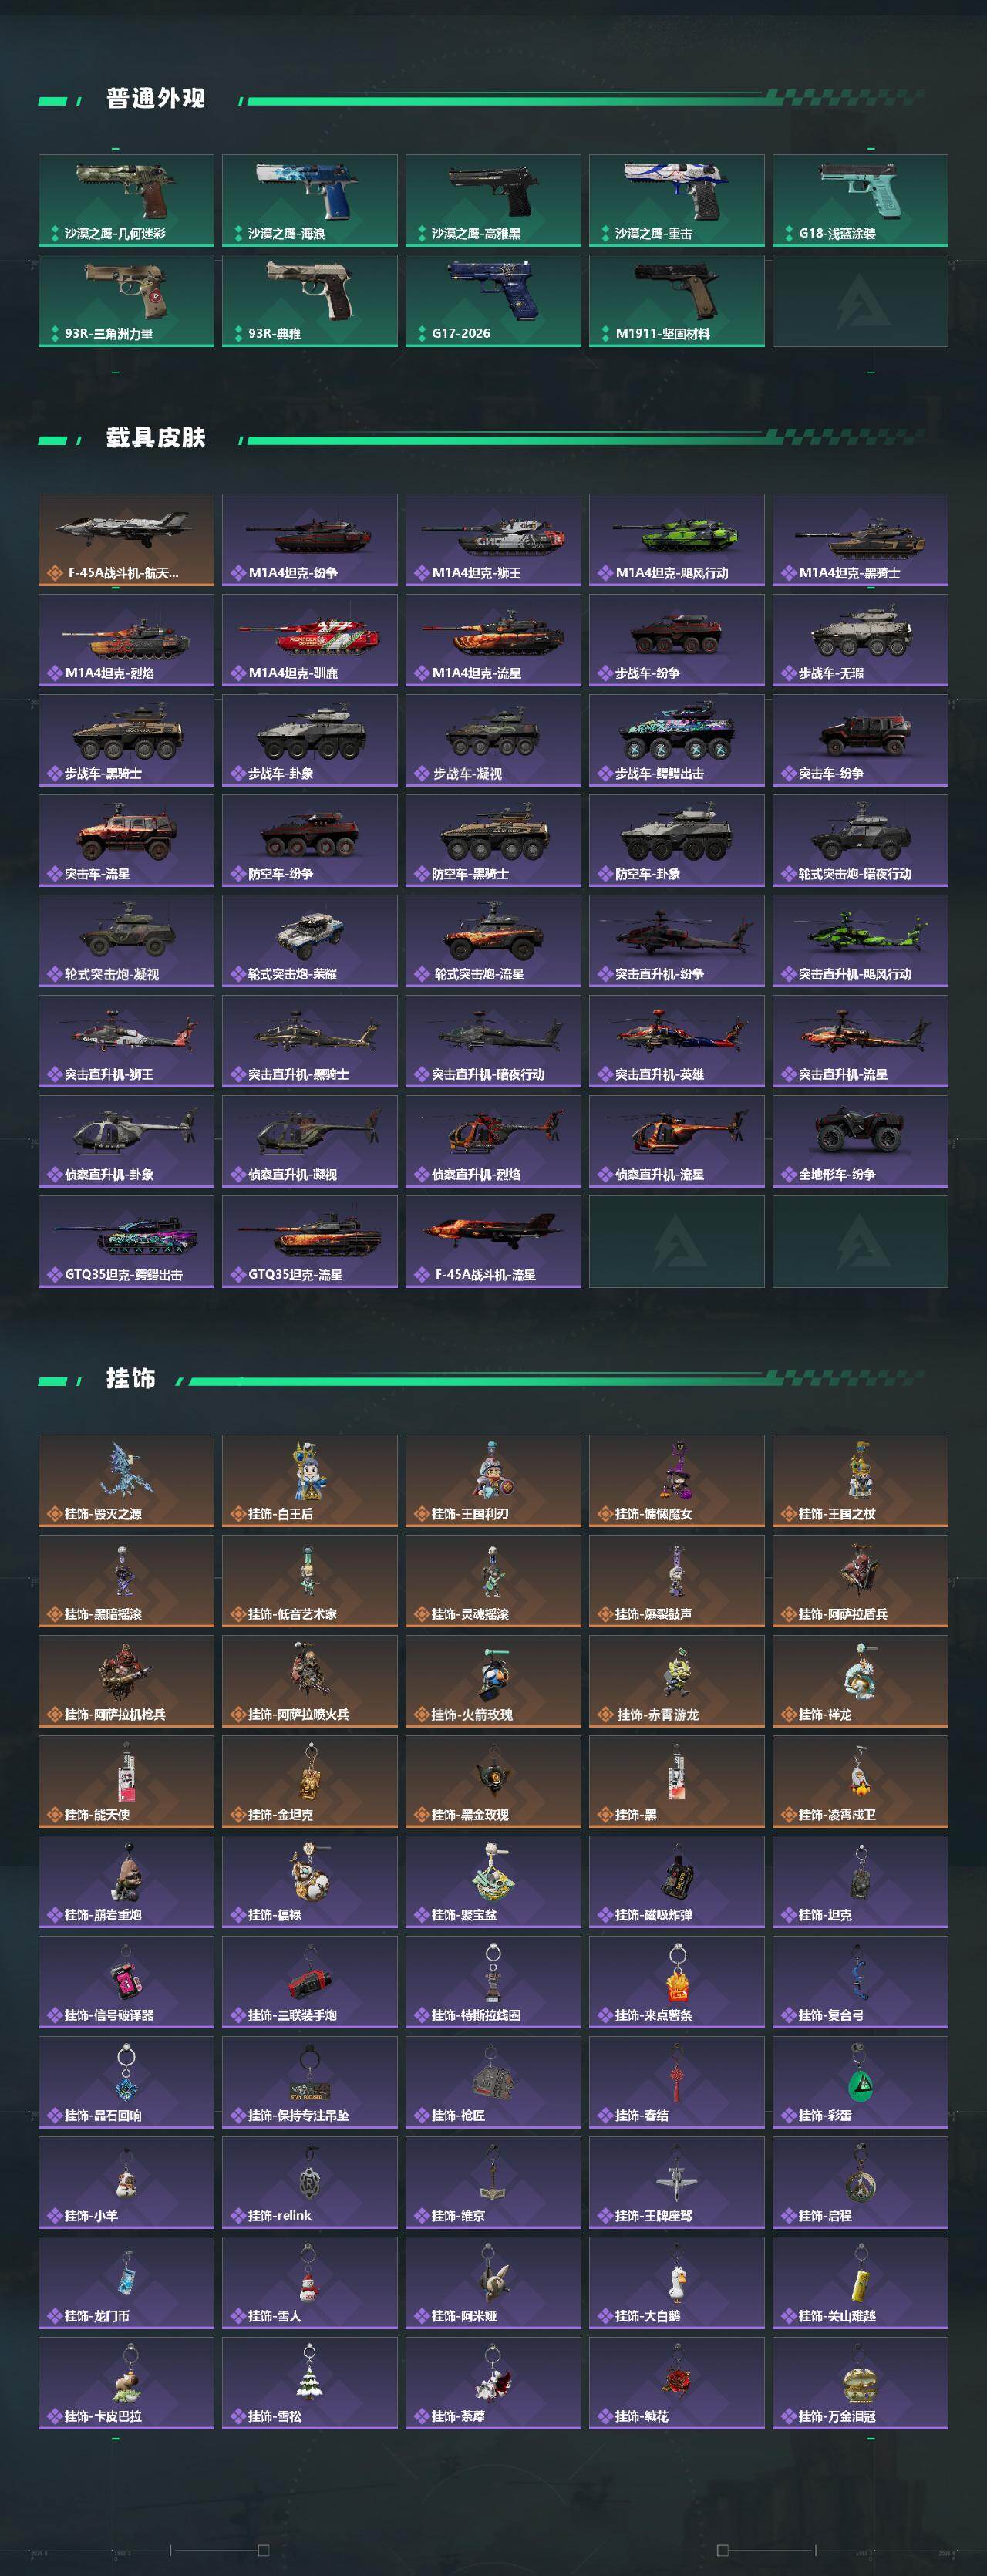Select the 挂饰-毁灭之源 charm

pyautogui.click(x=126, y=1480)
